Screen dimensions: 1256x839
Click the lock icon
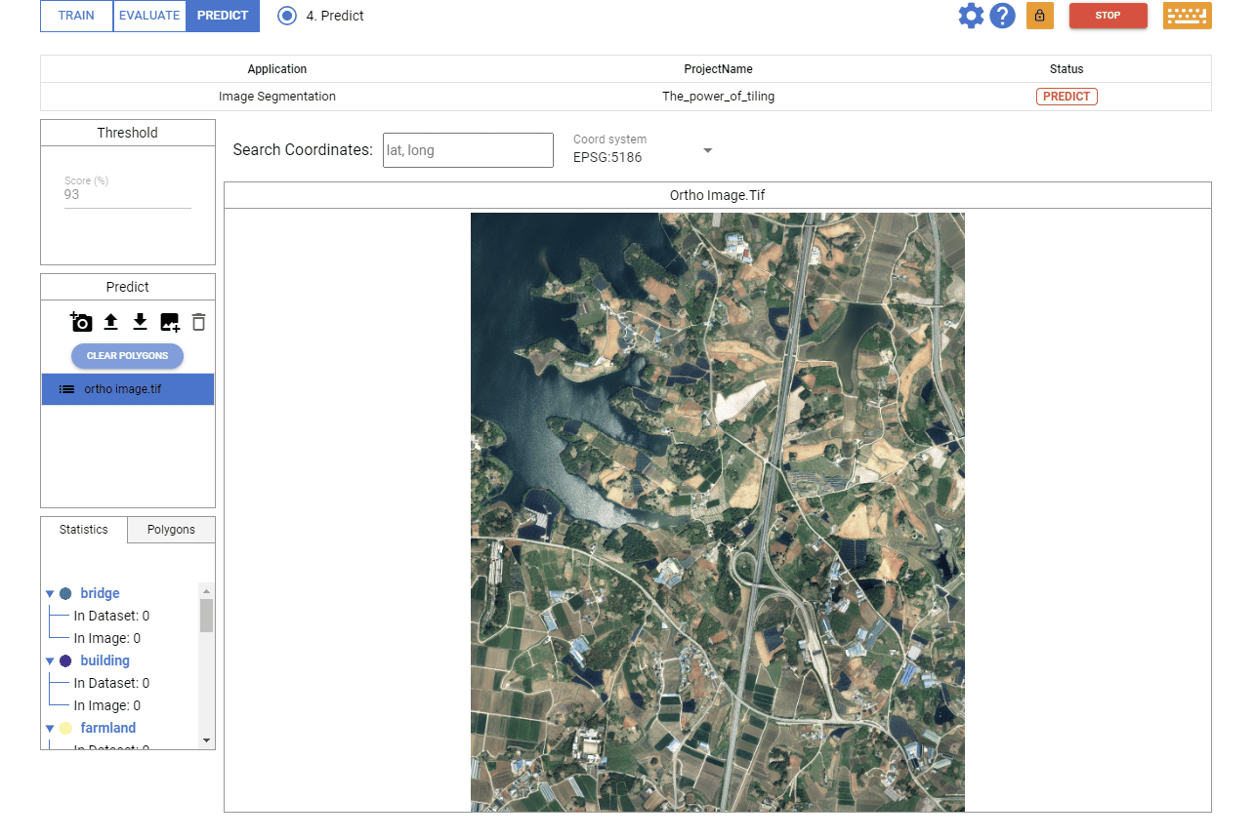pyautogui.click(x=1040, y=16)
